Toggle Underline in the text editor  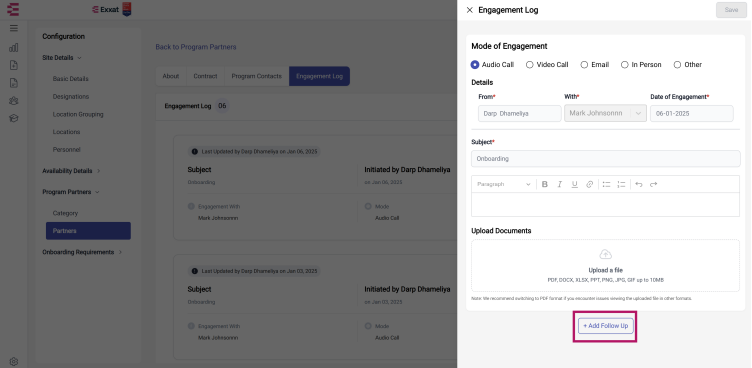click(x=575, y=184)
